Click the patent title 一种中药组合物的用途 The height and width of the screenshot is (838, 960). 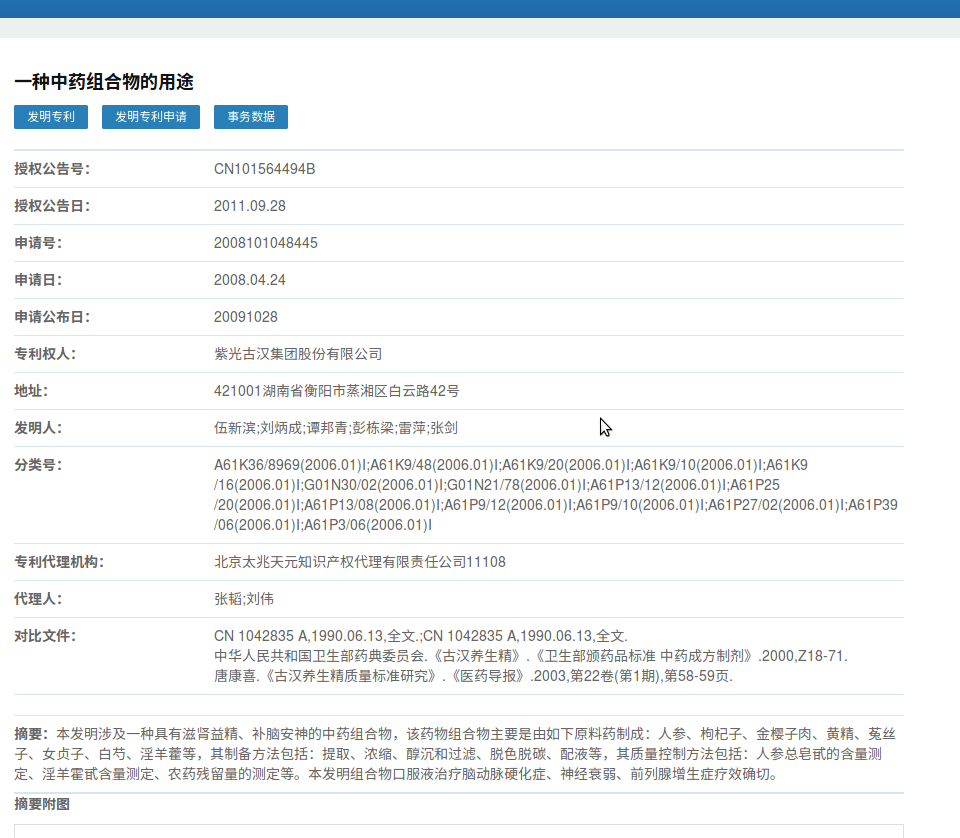(x=104, y=82)
